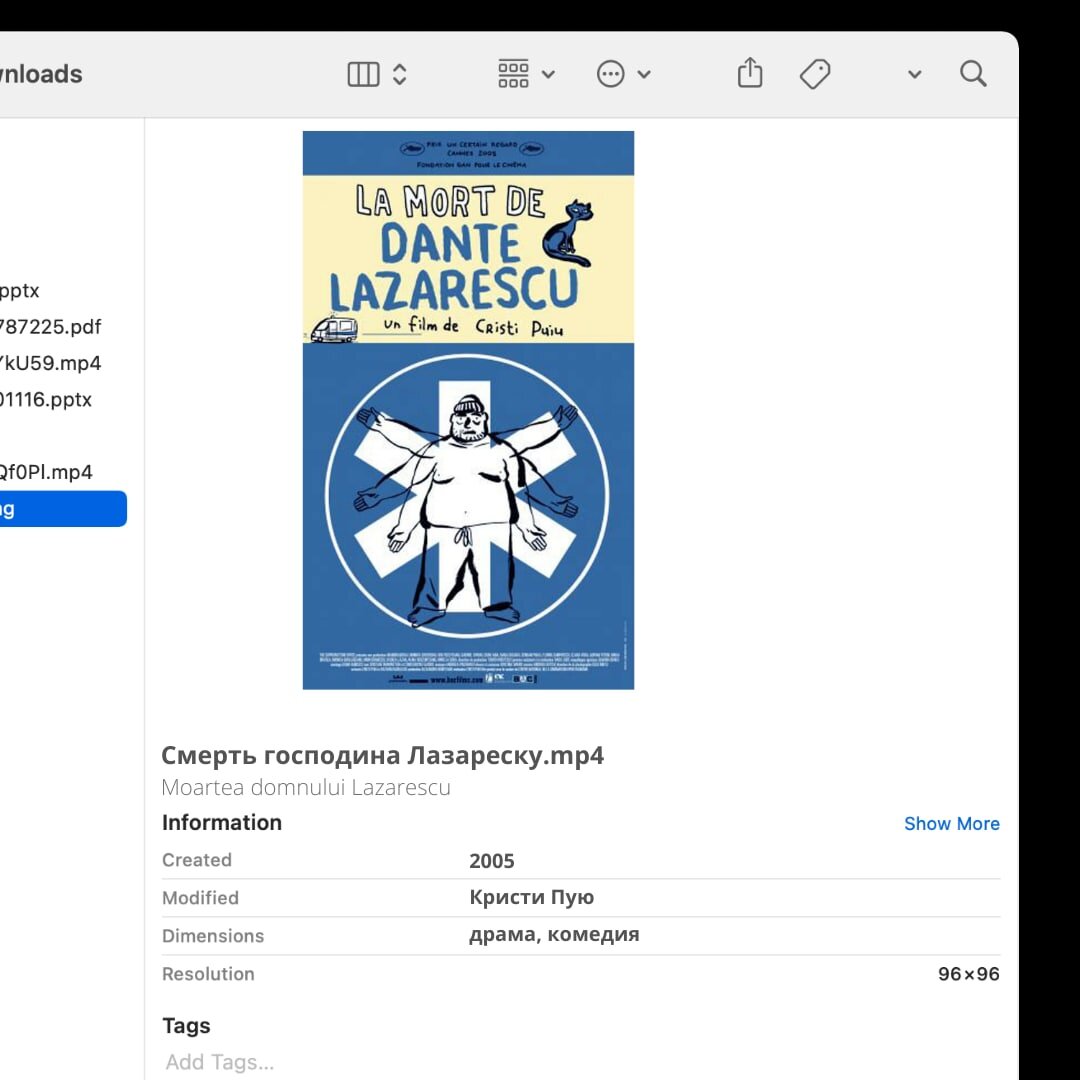Open the group-by grid icon
Image resolution: width=1080 pixels, height=1080 pixels.
[x=513, y=74]
